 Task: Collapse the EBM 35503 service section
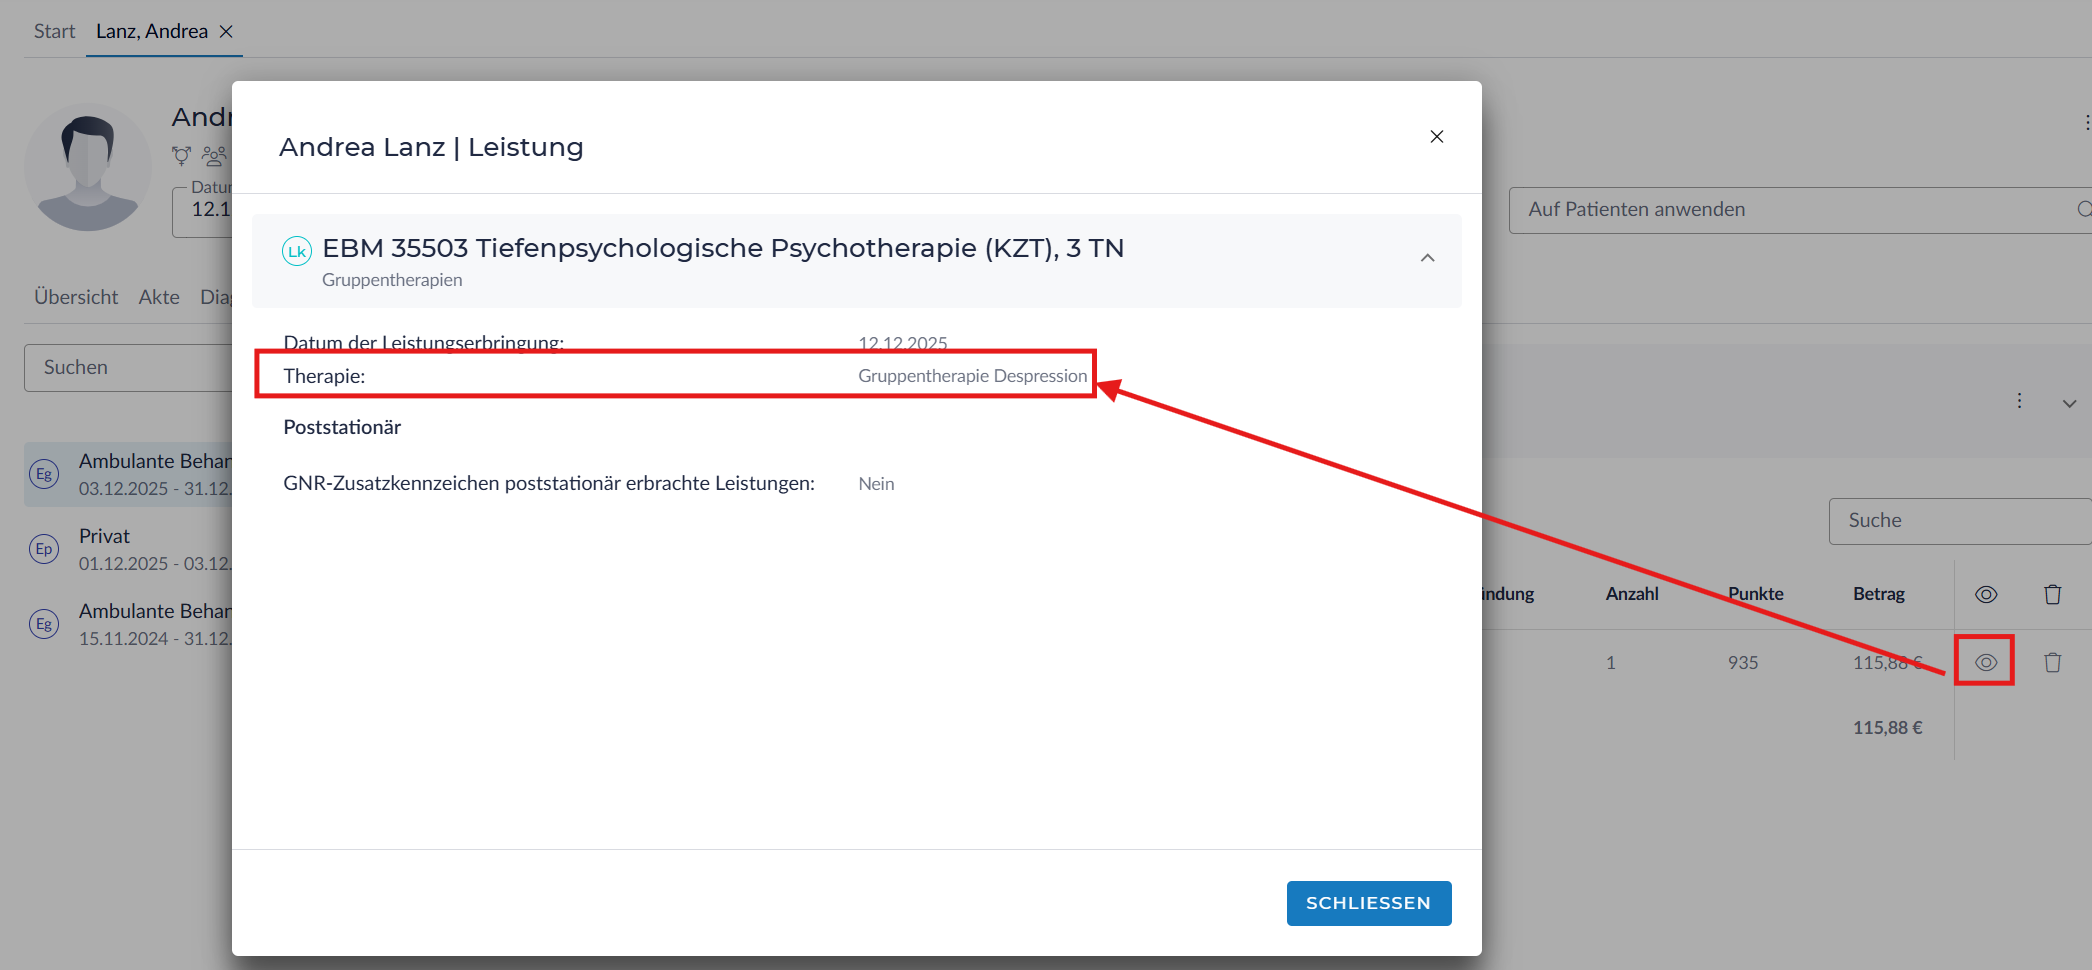tap(1427, 259)
